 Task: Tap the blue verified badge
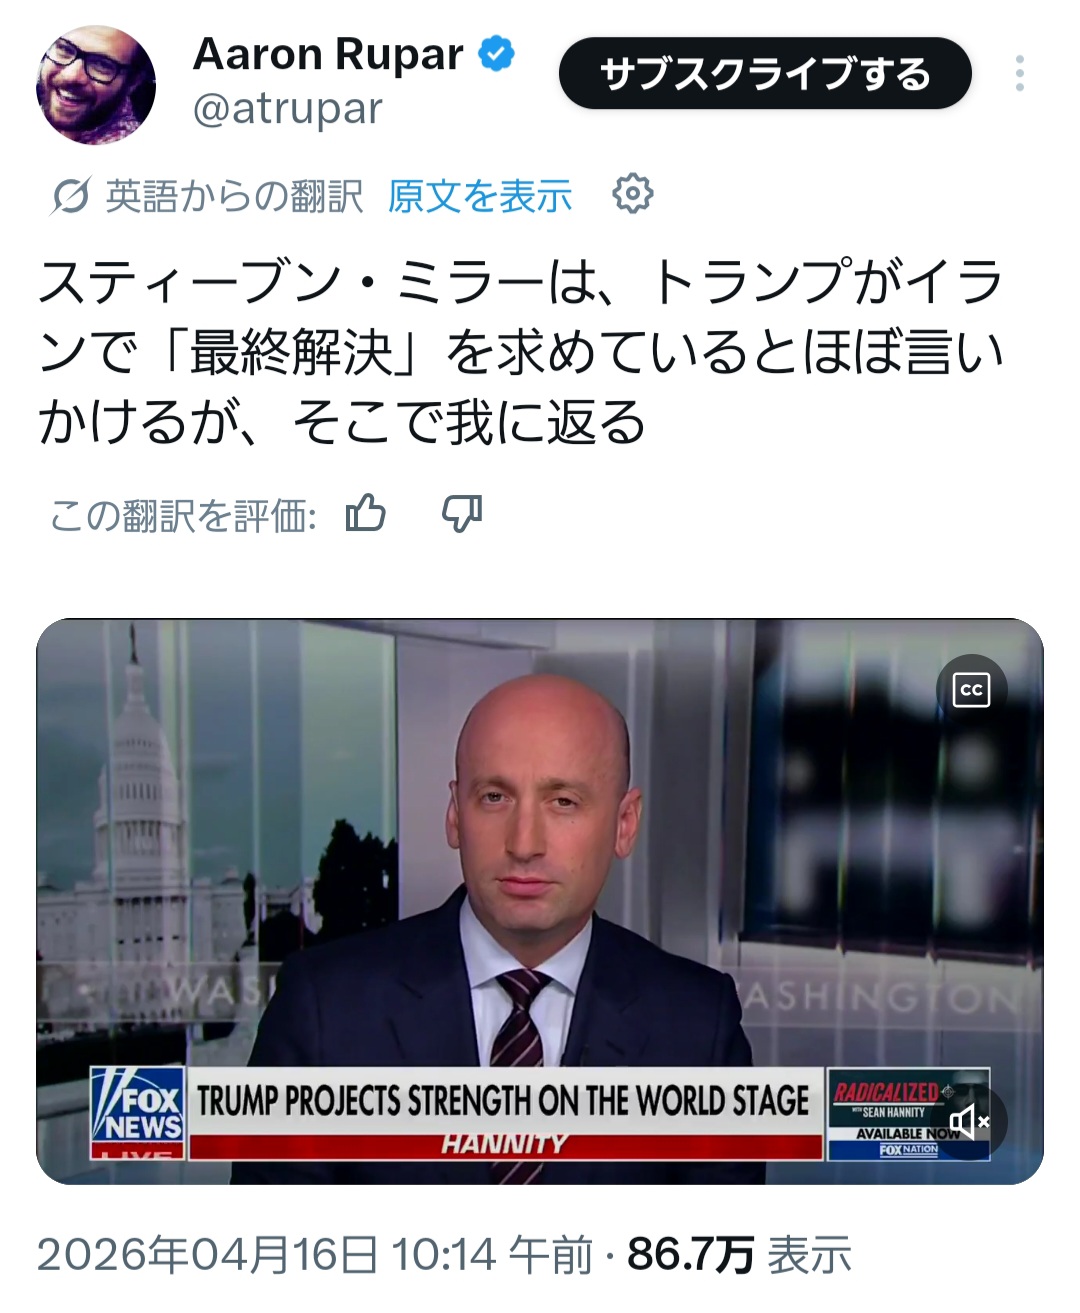coord(497,53)
